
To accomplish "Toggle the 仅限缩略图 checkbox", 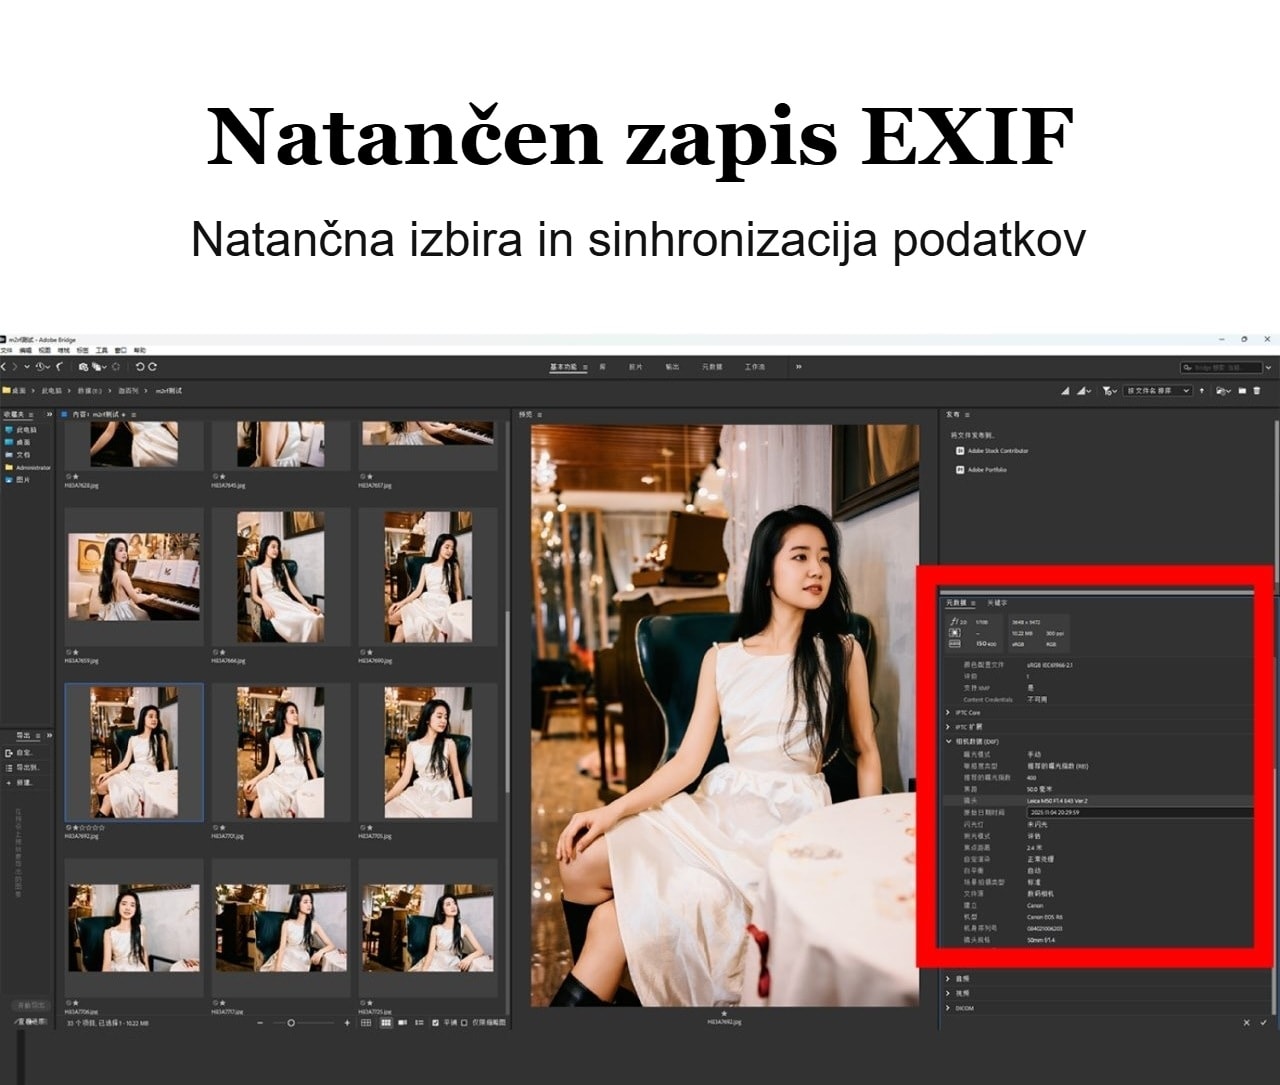I will coord(464,1023).
